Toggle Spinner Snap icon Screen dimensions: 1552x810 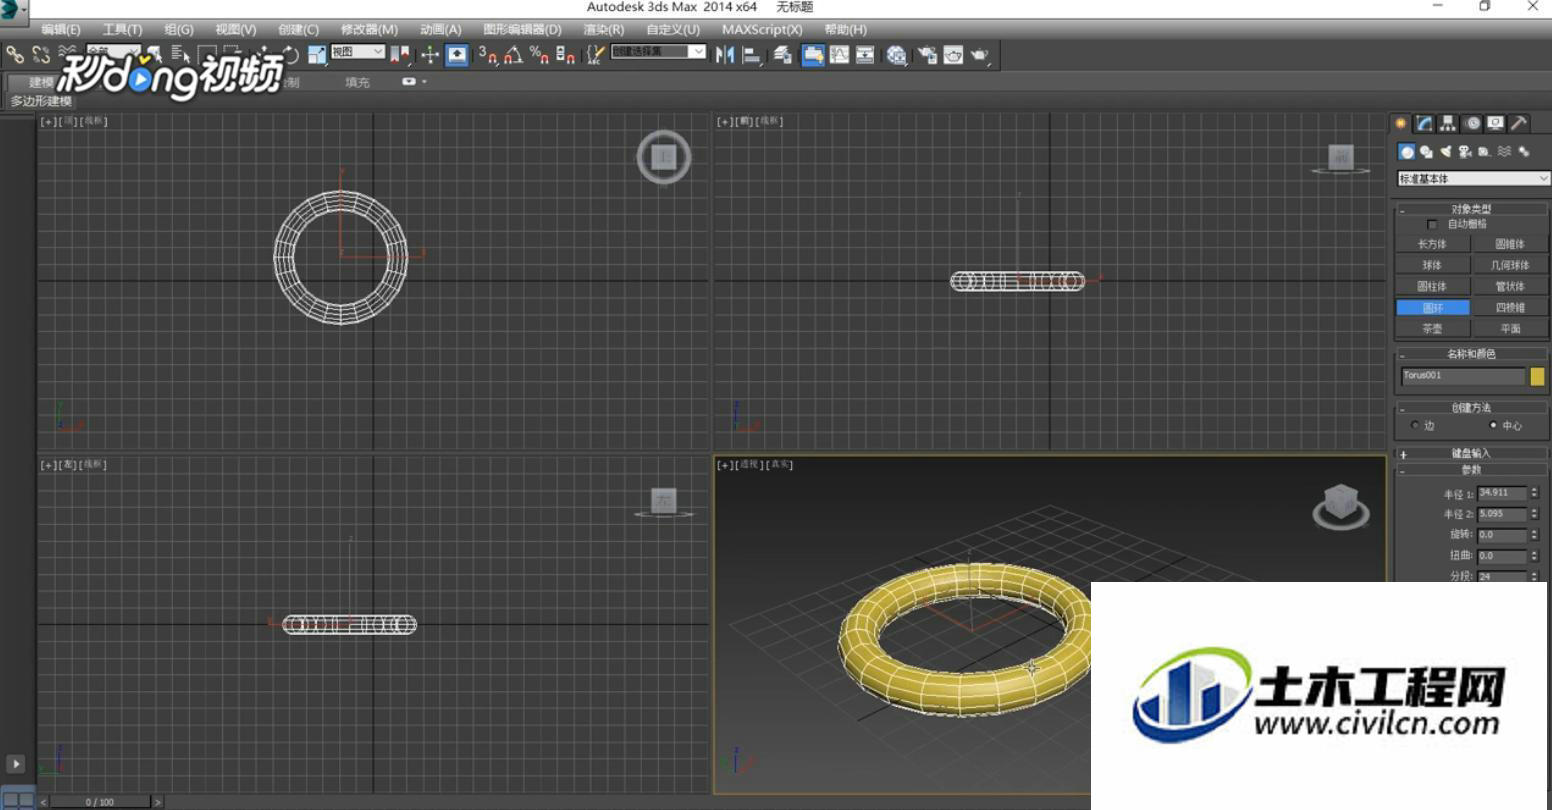coord(564,55)
